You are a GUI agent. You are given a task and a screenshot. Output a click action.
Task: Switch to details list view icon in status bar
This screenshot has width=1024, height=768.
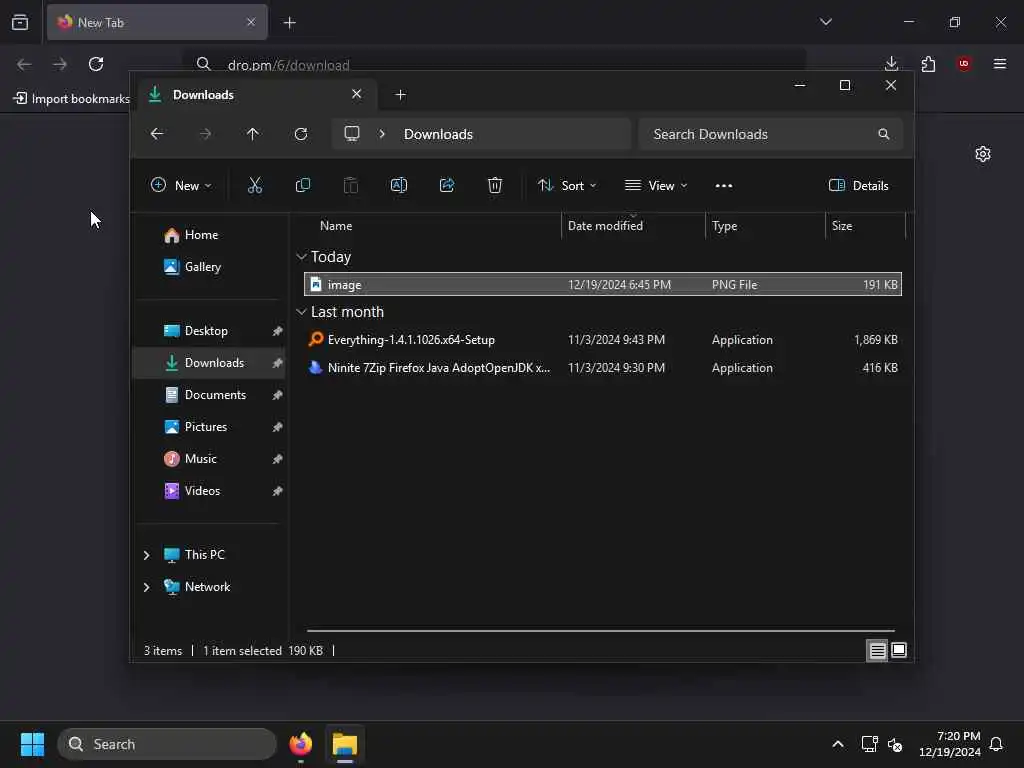877,650
